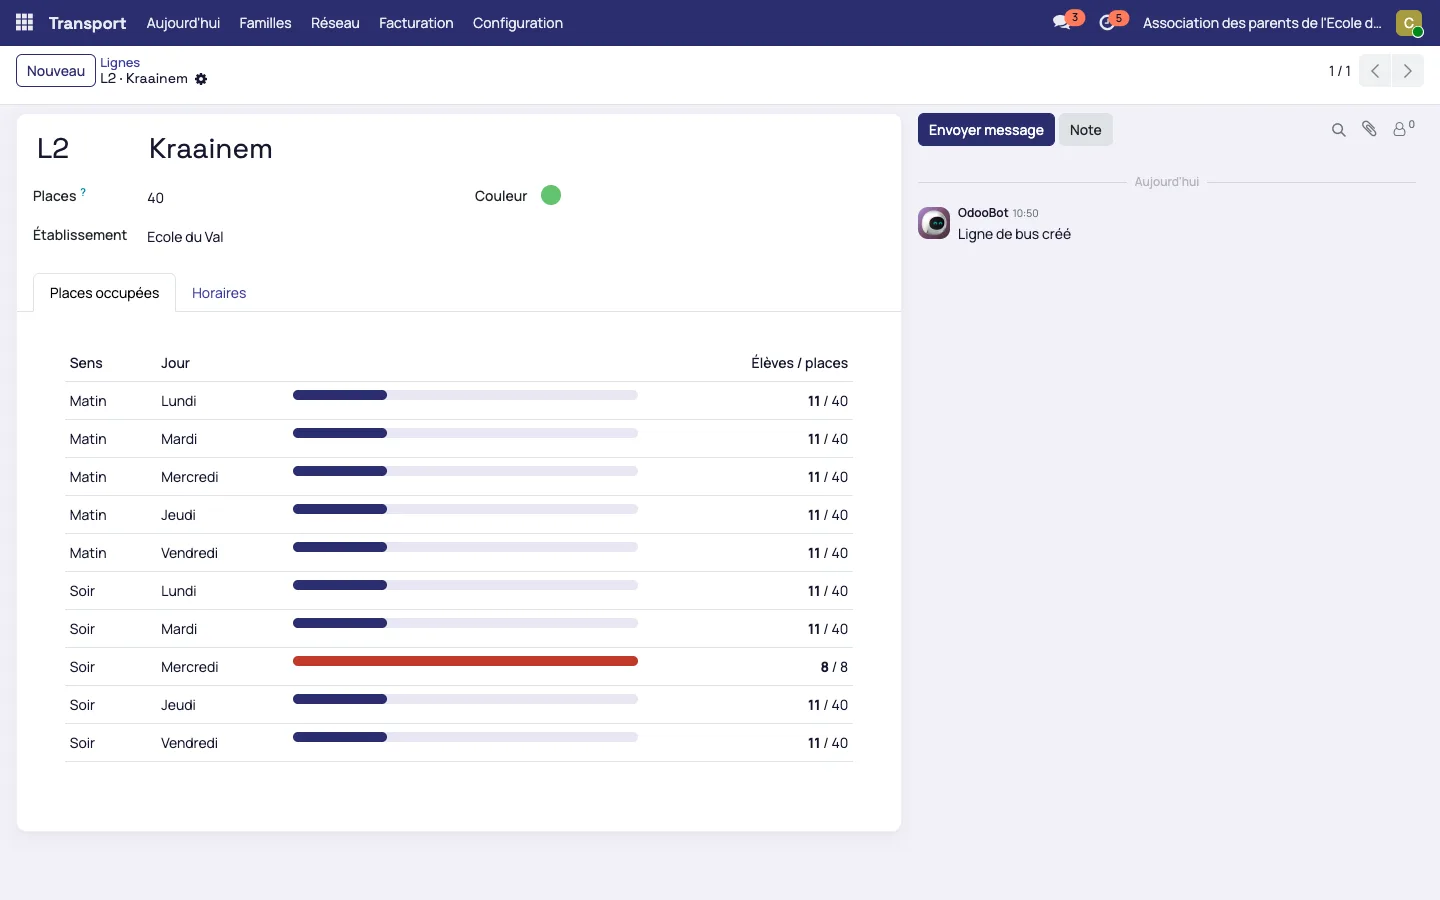Open the gear actions menu beside L2 · Kraainem
The width and height of the screenshot is (1440, 900).
coord(201,79)
